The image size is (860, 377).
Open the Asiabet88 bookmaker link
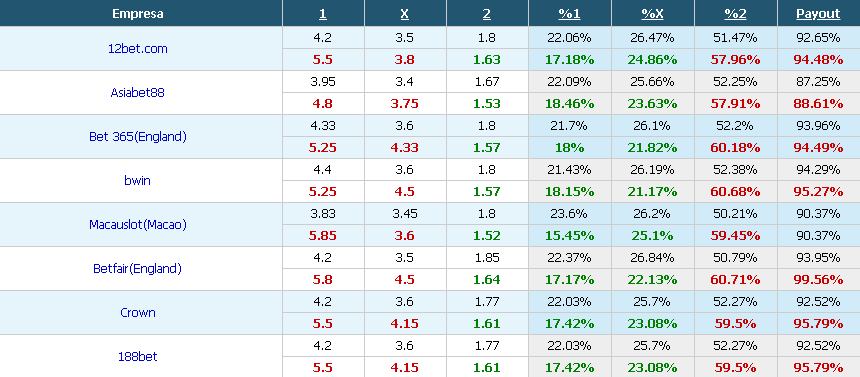point(138,93)
